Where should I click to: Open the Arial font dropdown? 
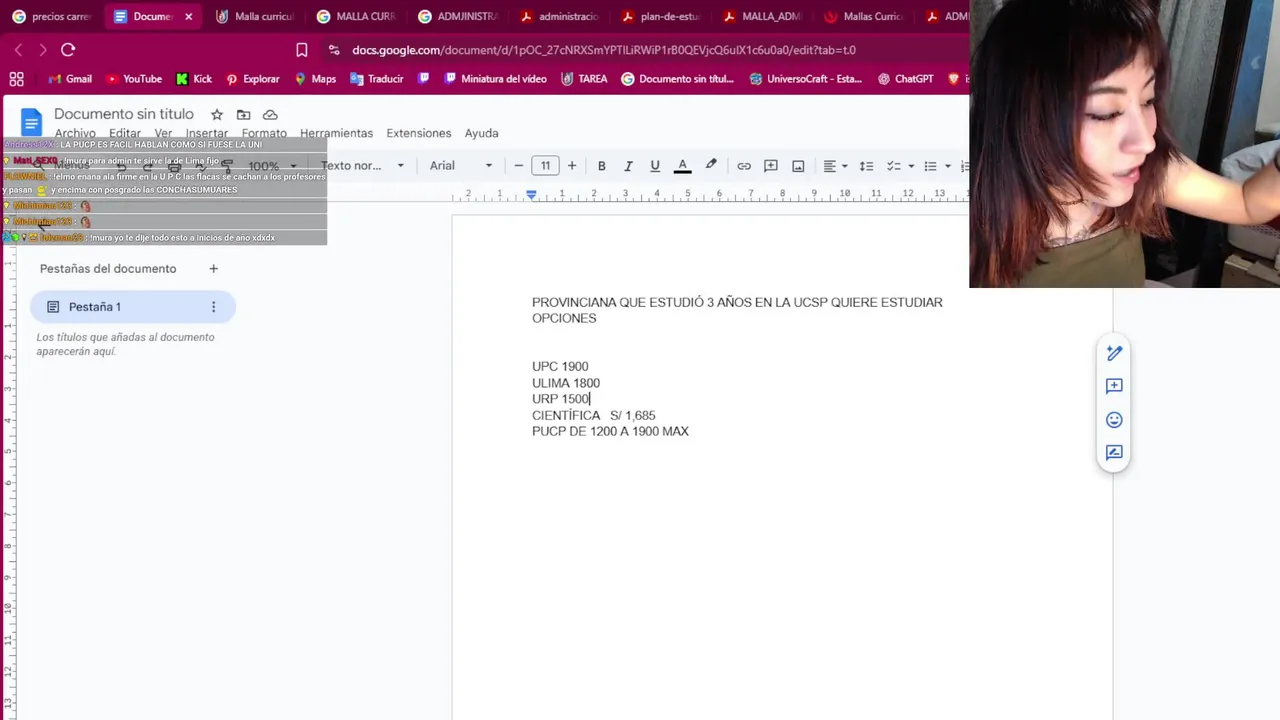tap(461, 166)
